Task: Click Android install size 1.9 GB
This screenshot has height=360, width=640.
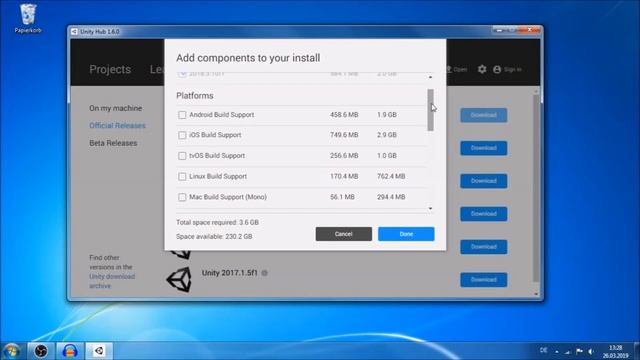Action: 387,115
